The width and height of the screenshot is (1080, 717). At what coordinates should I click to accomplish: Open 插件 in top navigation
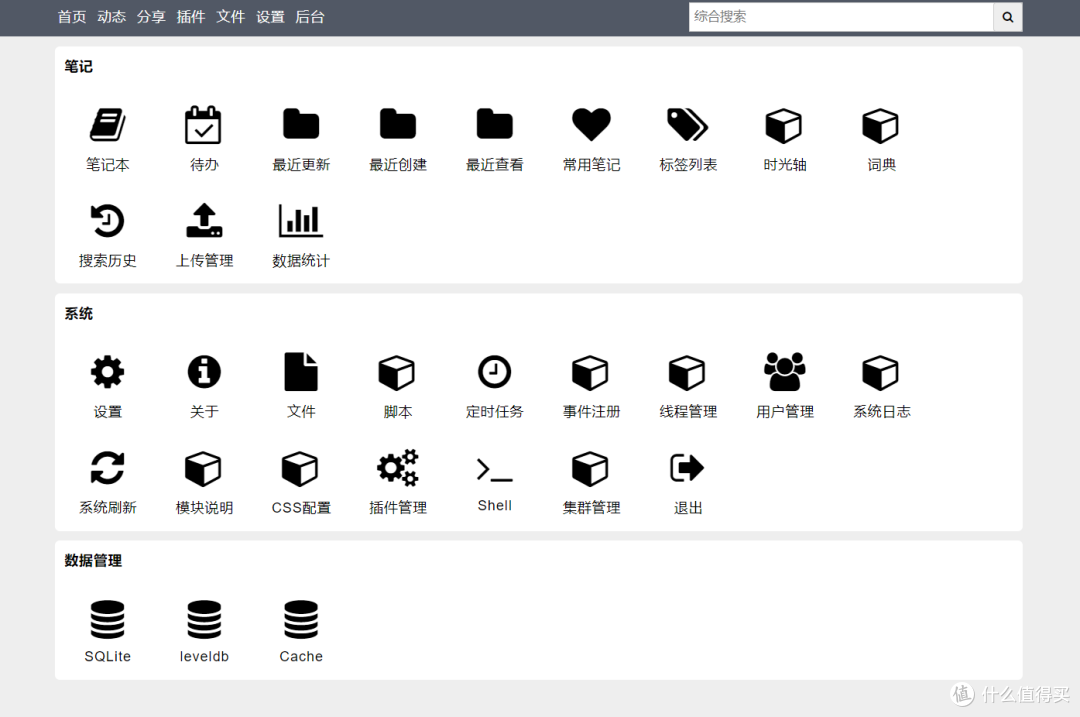coord(191,17)
